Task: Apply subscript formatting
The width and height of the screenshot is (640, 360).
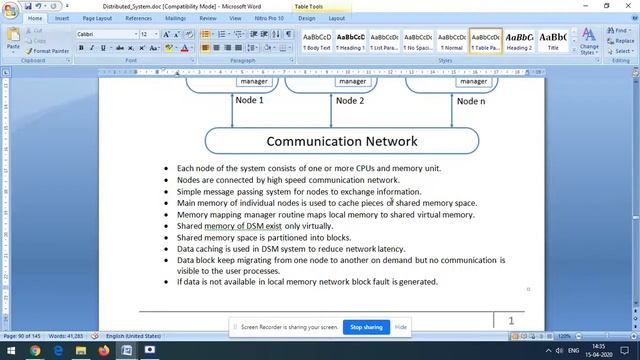Action: (131, 48)
